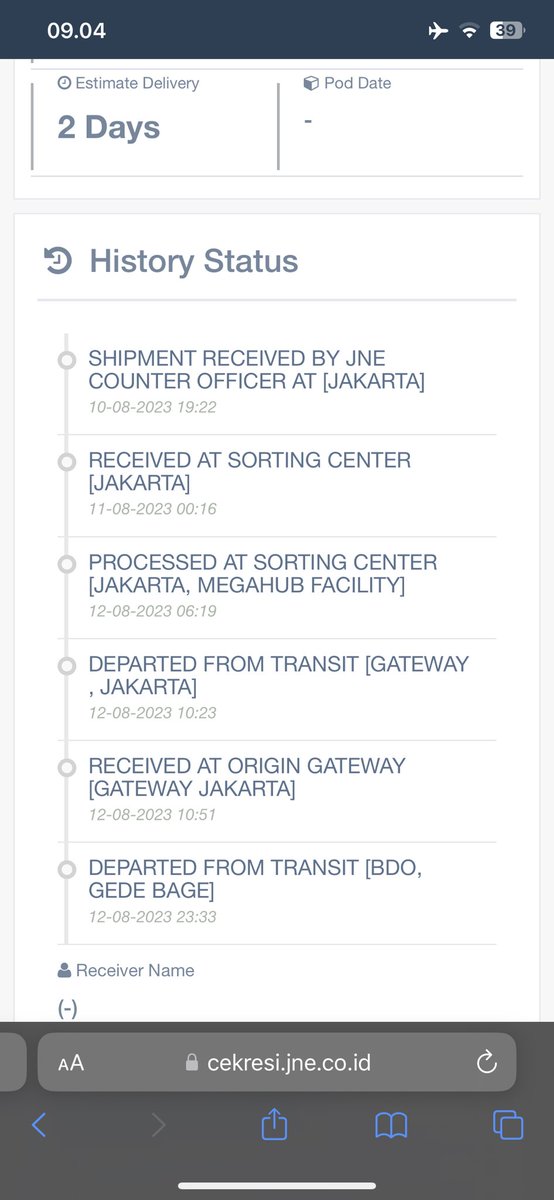Image resolution: width=554 pixels, height=1200 pixels.
Task: Tap the Safari back arrow
Action: coord(38,1125)
